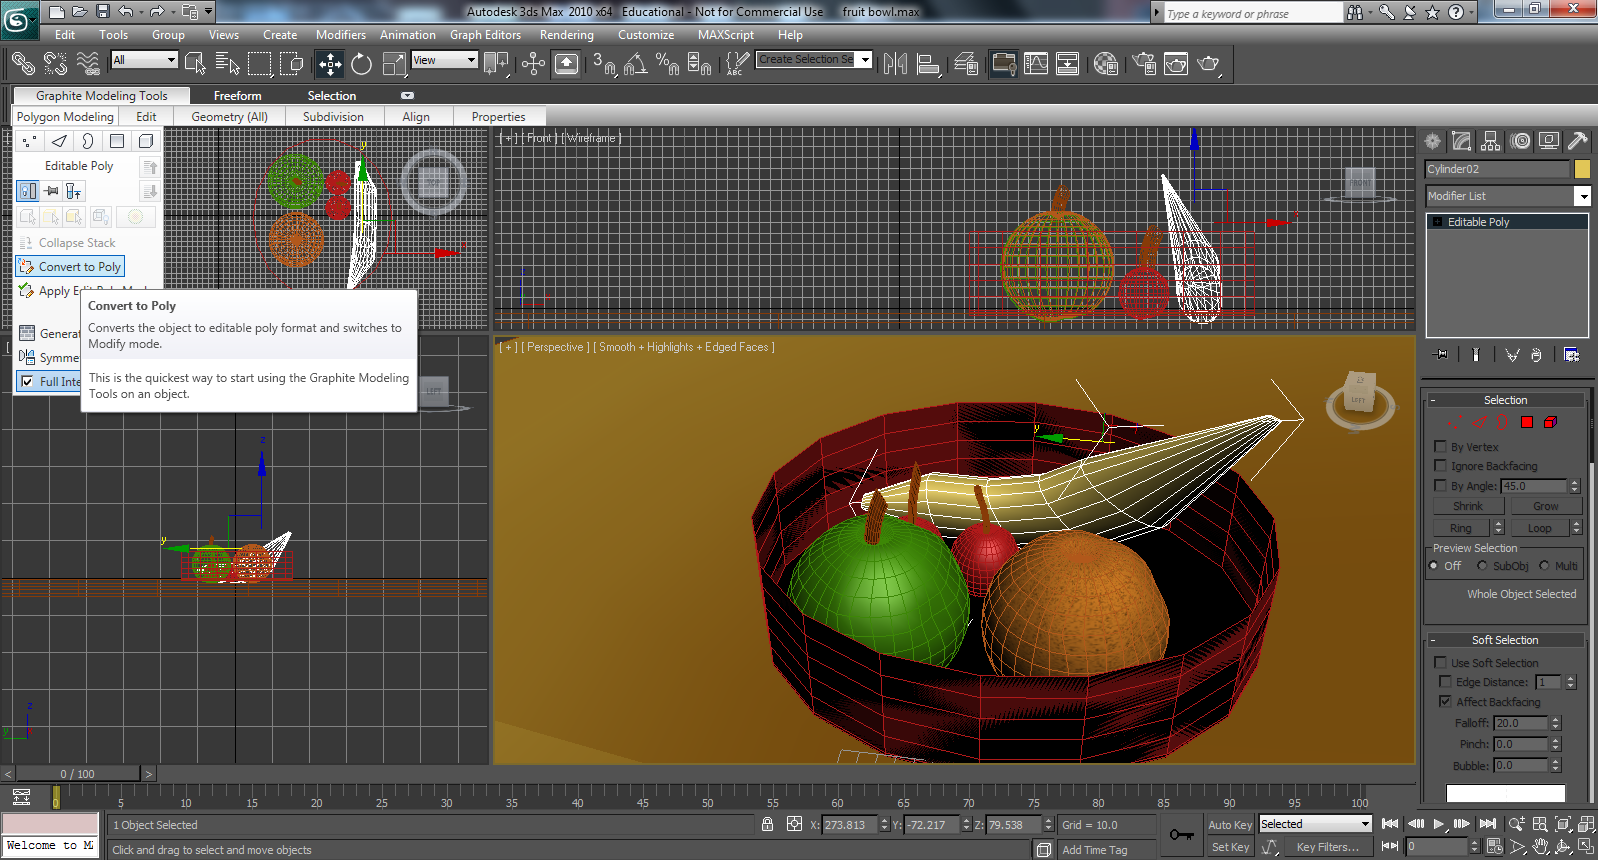The width and height of the screenshot is (1598, 860).
Task: Click the Align tool icon
Action: click(x=929, y=64)
